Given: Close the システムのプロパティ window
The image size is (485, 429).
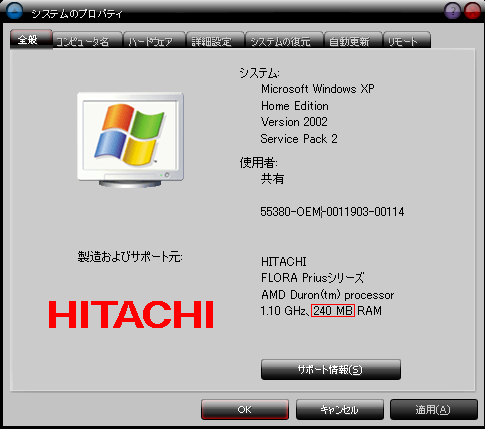Looking at the screenshot, I should pos(472,11).
